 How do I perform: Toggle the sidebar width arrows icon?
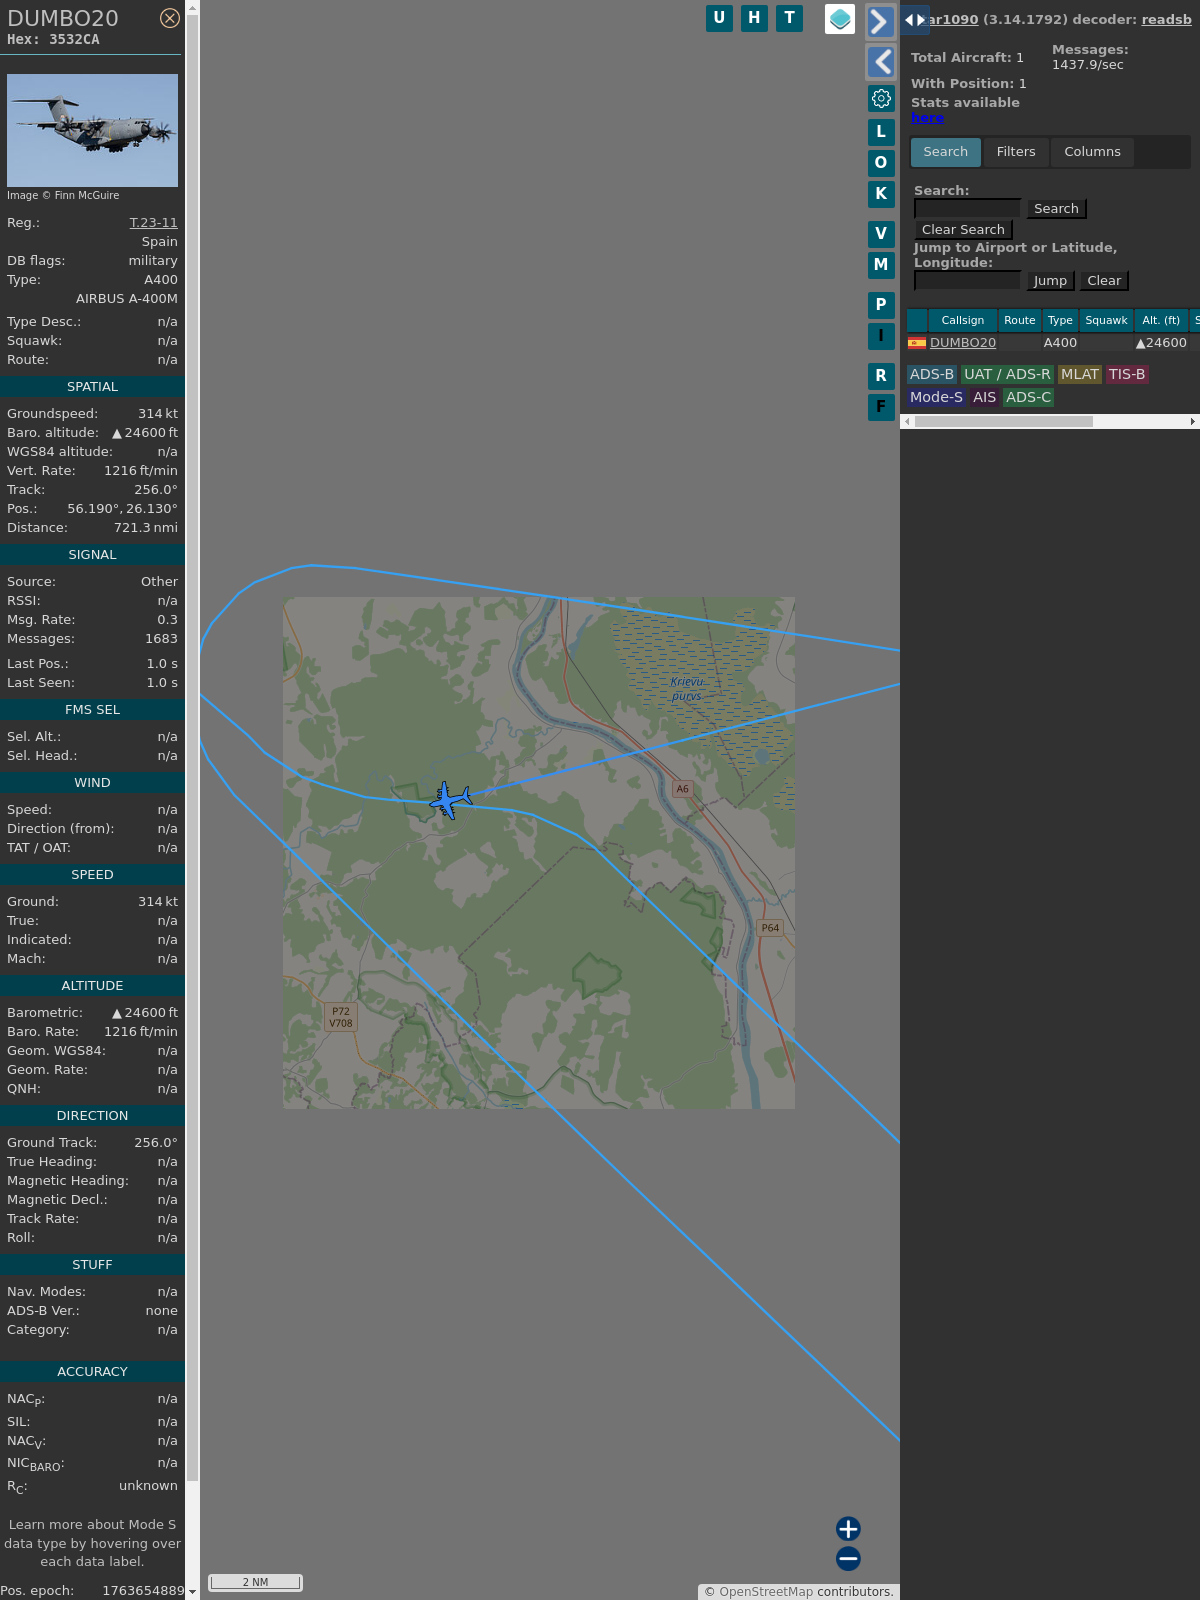click(x=914, y=19)
